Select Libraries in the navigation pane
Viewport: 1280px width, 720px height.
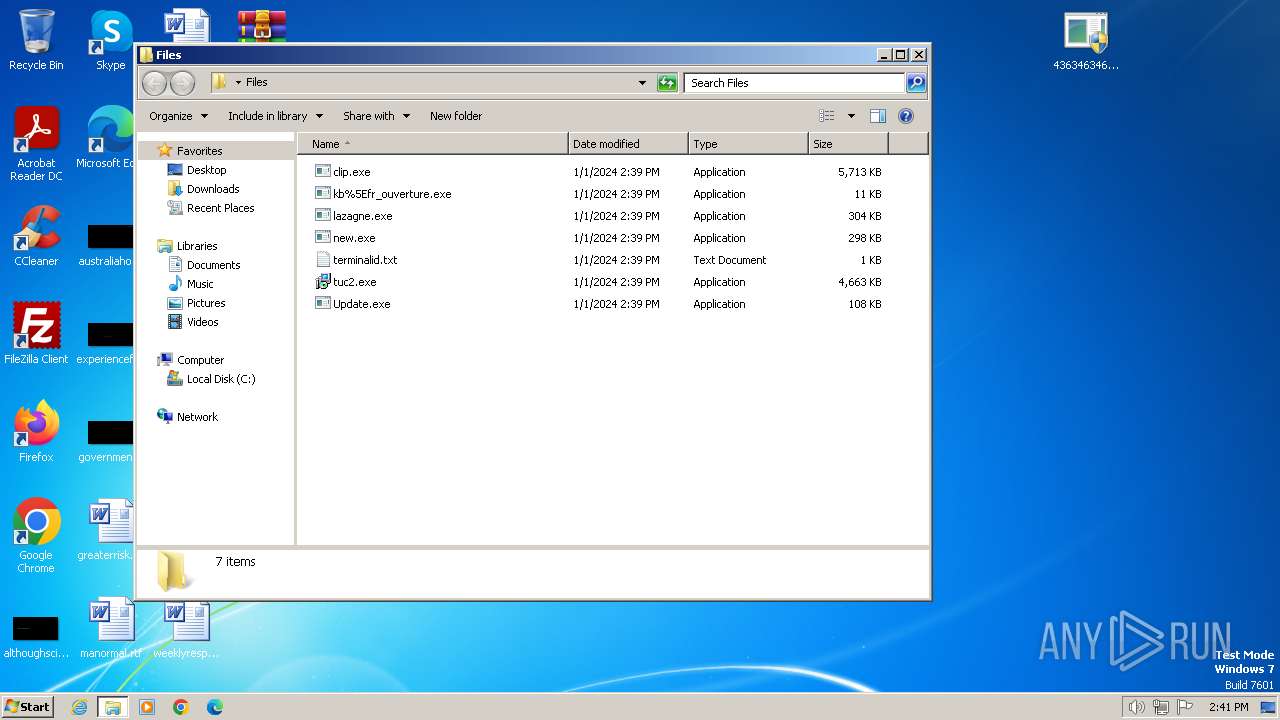197,246
